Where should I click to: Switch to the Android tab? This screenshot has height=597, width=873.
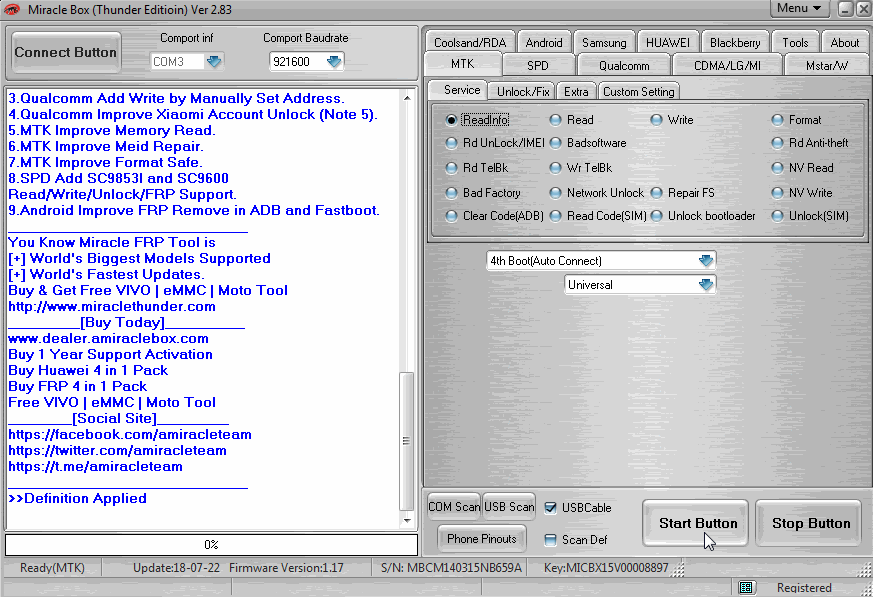pos(544,42)
